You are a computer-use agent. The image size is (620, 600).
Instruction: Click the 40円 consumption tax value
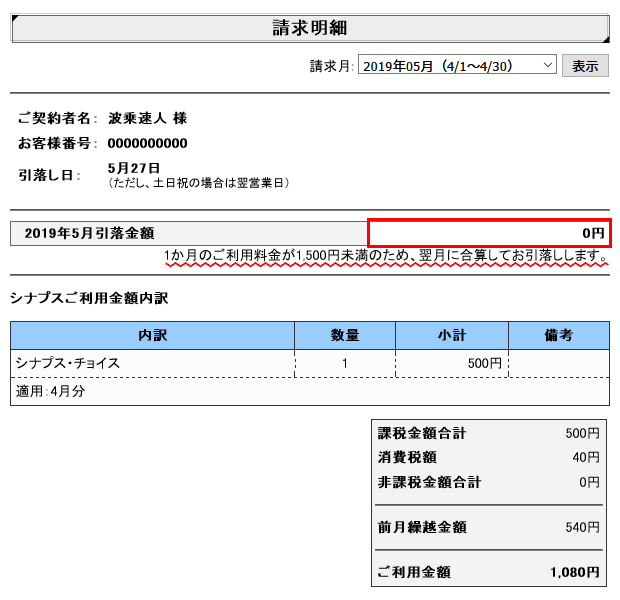click(586, 458)
